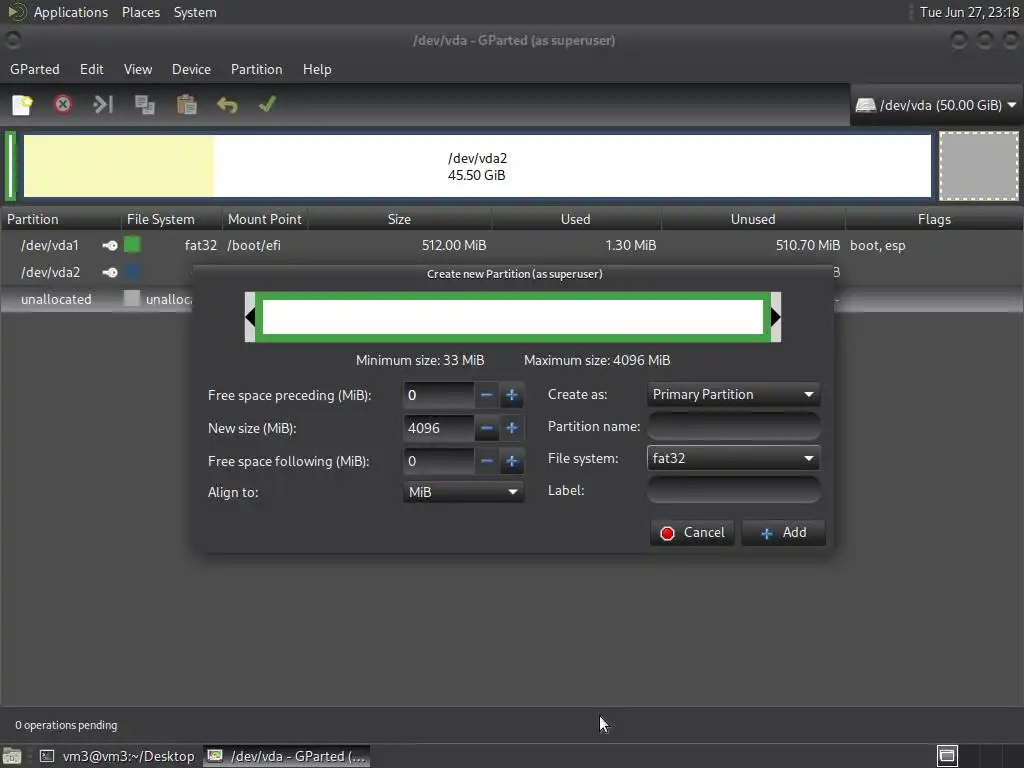Open the Partition menu

[257, 69]
